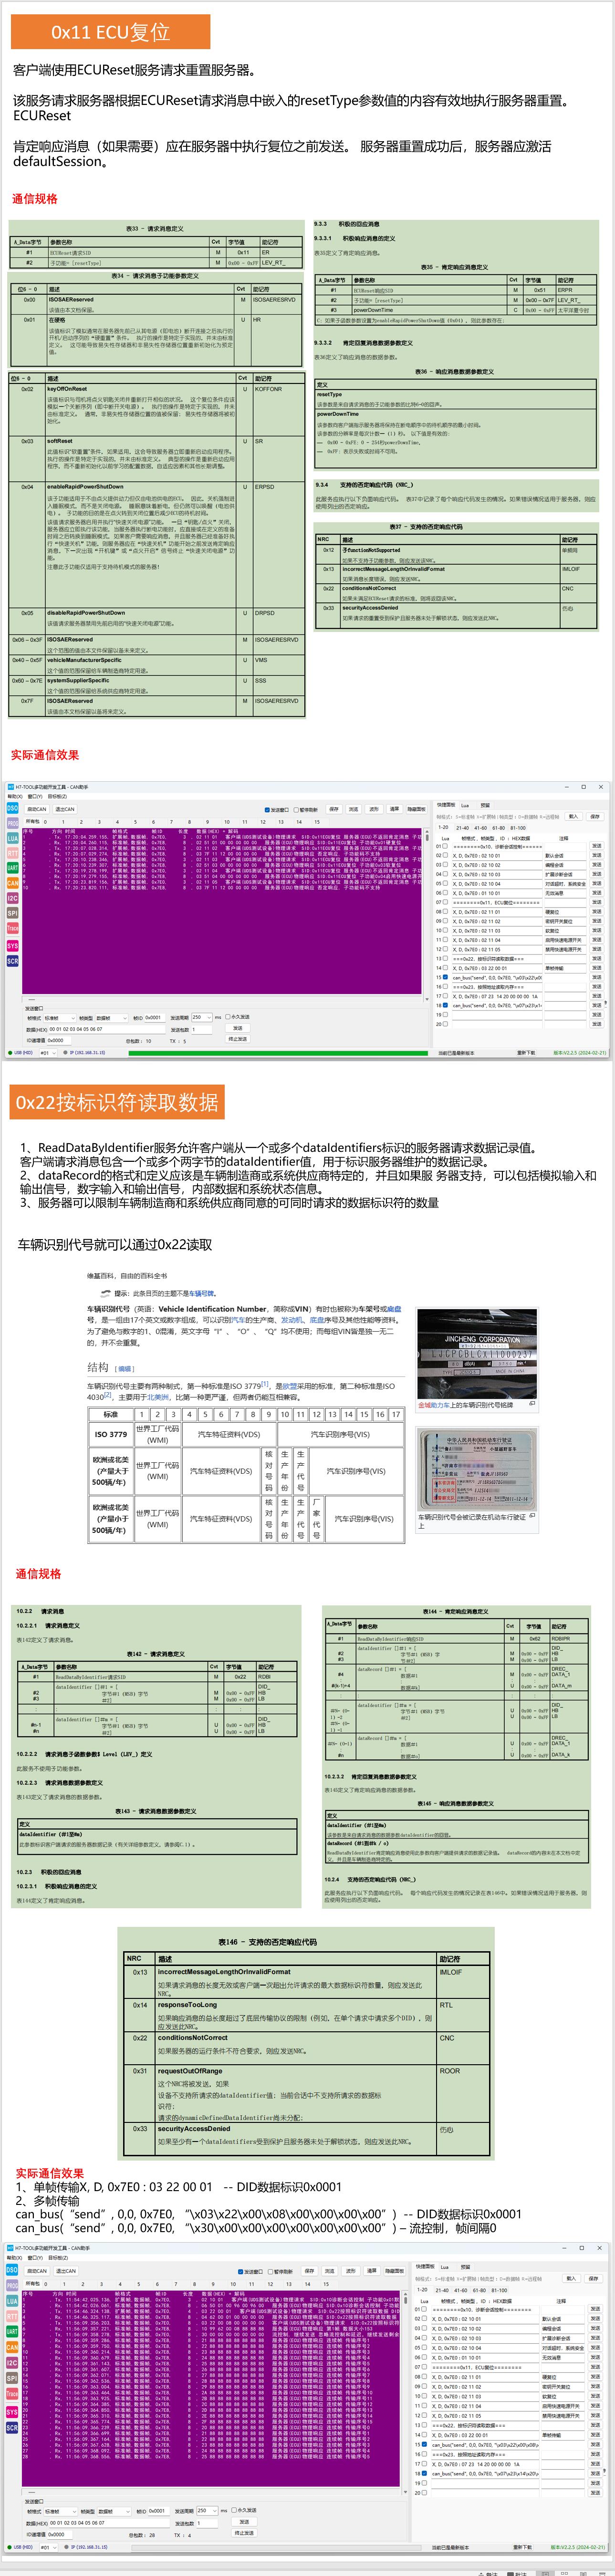Open 发送周期 250 dropdown in first HT-TOOL window
Image resolution: width=615 pixels, height=2576 pixels.
click(202, 1017)
